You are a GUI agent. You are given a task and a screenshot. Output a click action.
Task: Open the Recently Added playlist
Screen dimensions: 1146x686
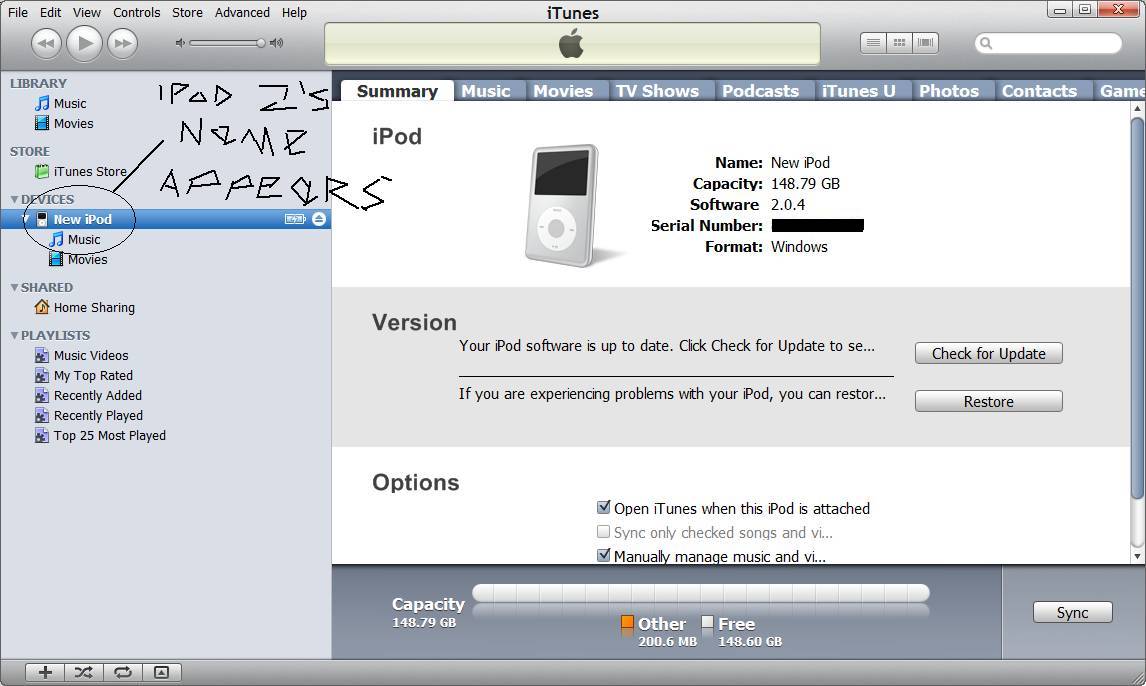tap(88, 395)
